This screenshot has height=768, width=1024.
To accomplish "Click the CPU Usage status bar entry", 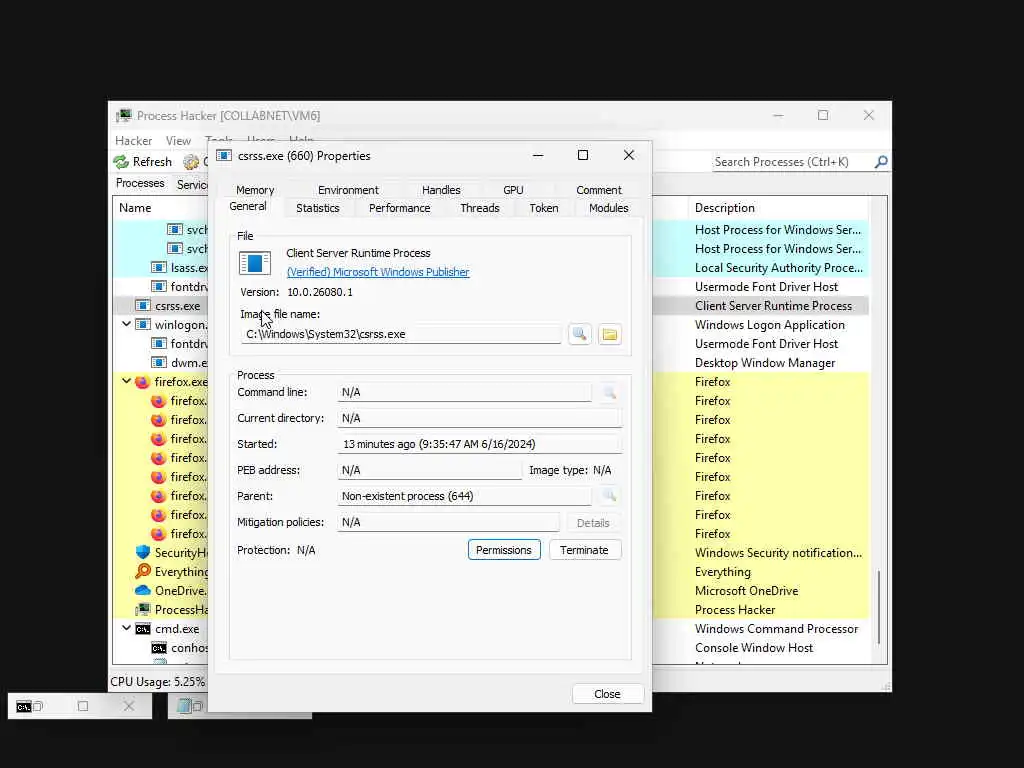I will 157,682.
